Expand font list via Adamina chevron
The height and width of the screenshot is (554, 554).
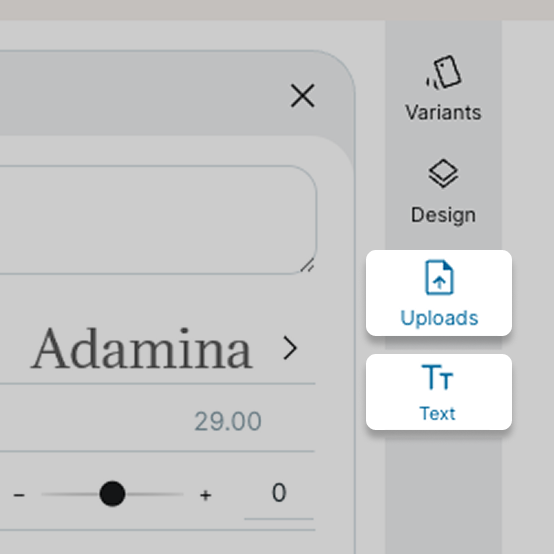[x=290, y=348]
